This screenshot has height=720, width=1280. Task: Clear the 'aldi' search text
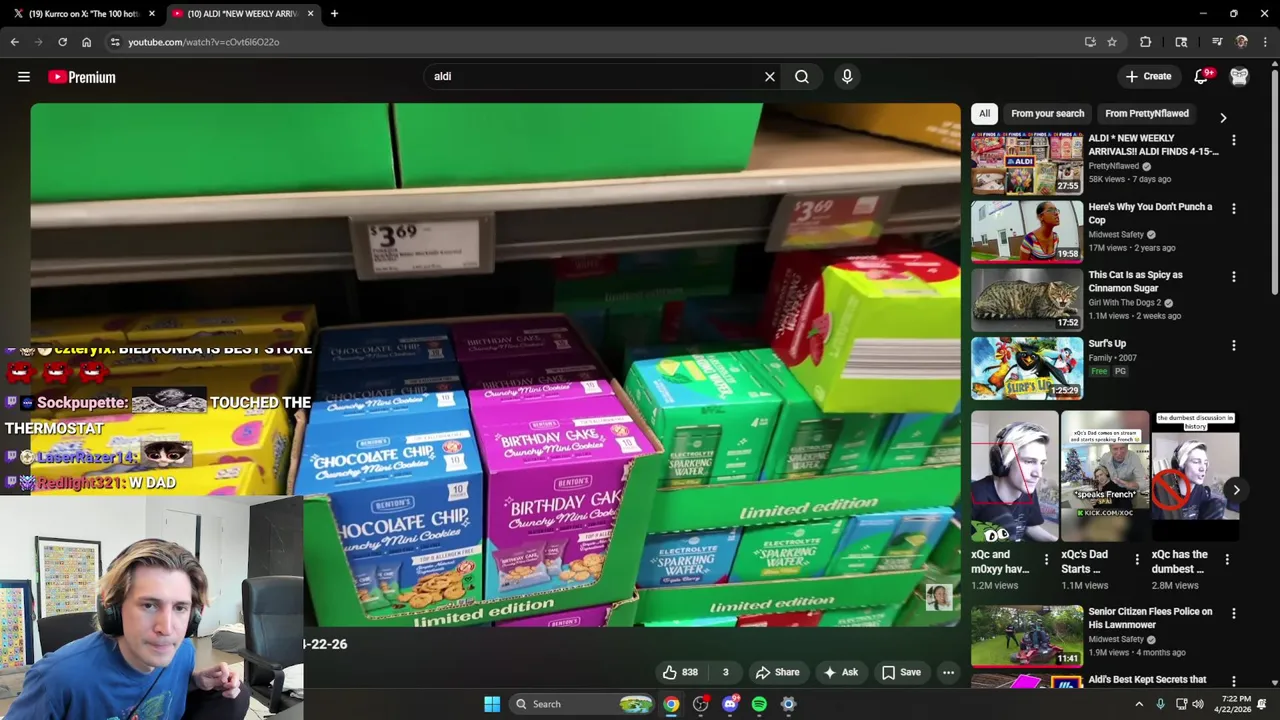770,76
